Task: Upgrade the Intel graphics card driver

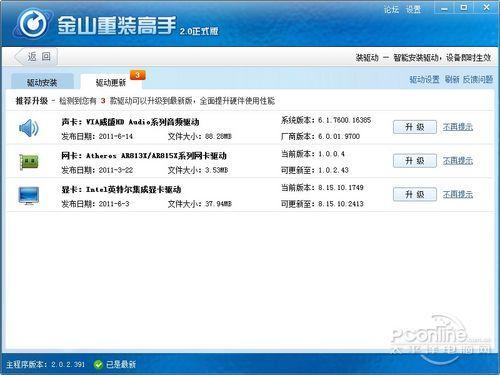Action: pos(415,194)
